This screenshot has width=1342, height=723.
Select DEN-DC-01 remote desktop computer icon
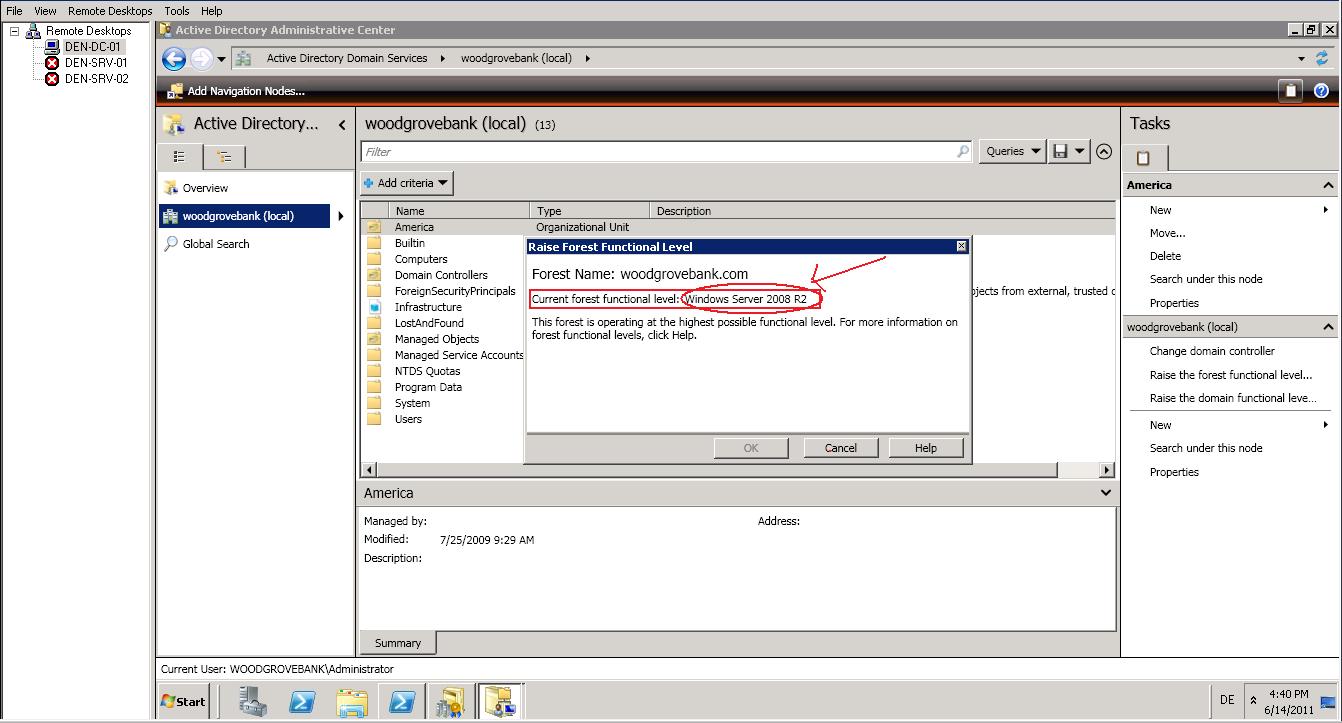pyautogui.click(x=52, y=47)
